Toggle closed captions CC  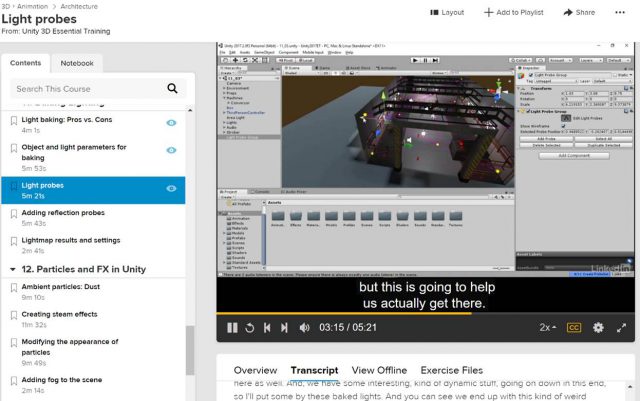pos(573,327)
